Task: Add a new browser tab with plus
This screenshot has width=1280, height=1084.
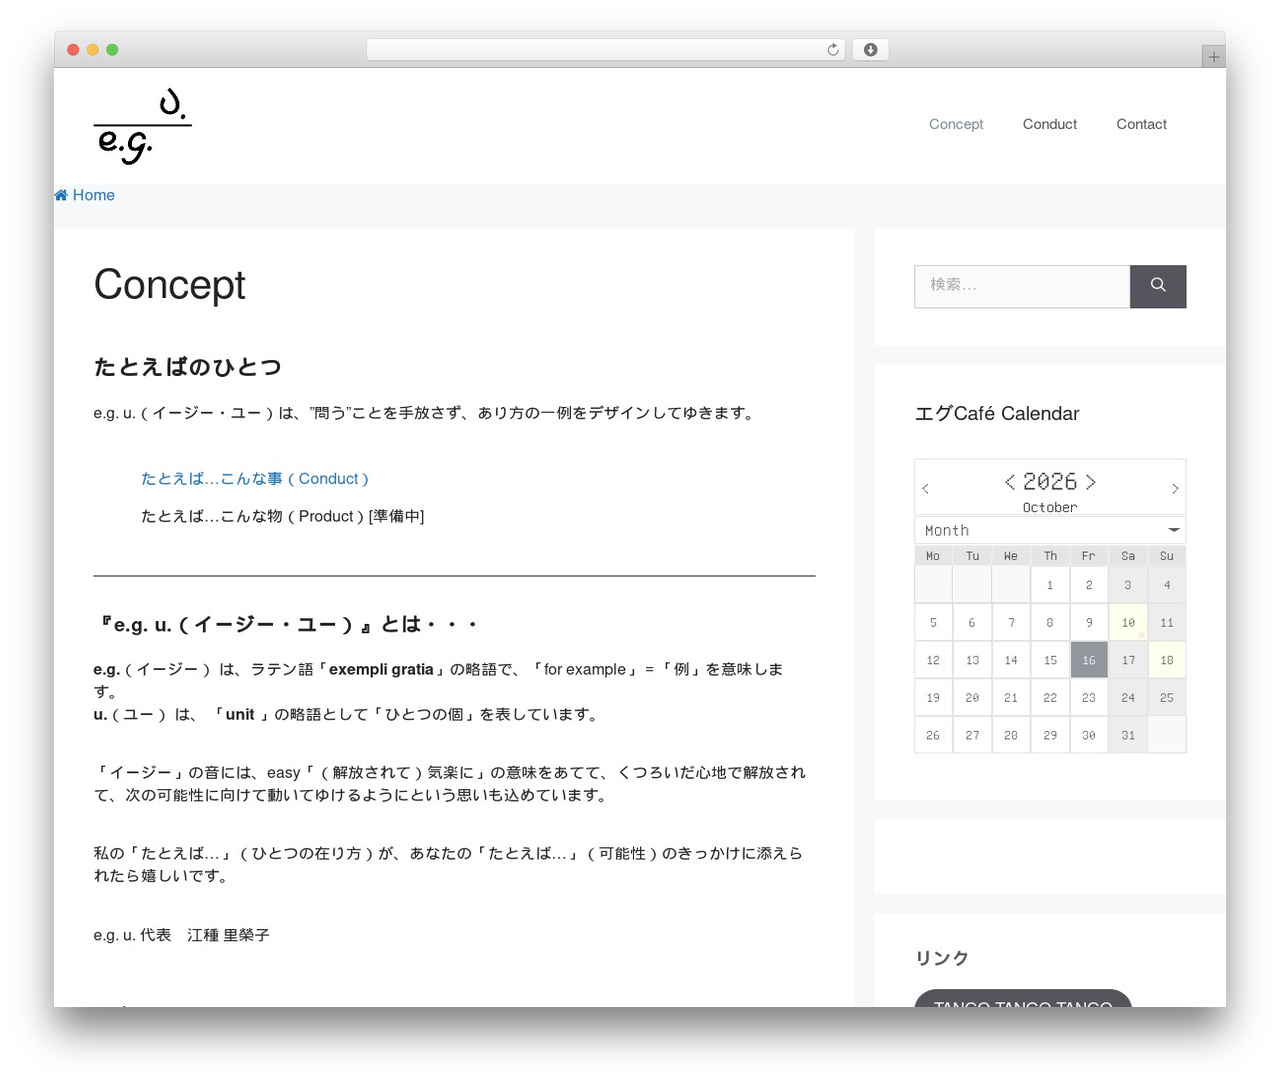Action: (x=1213, y=57)
